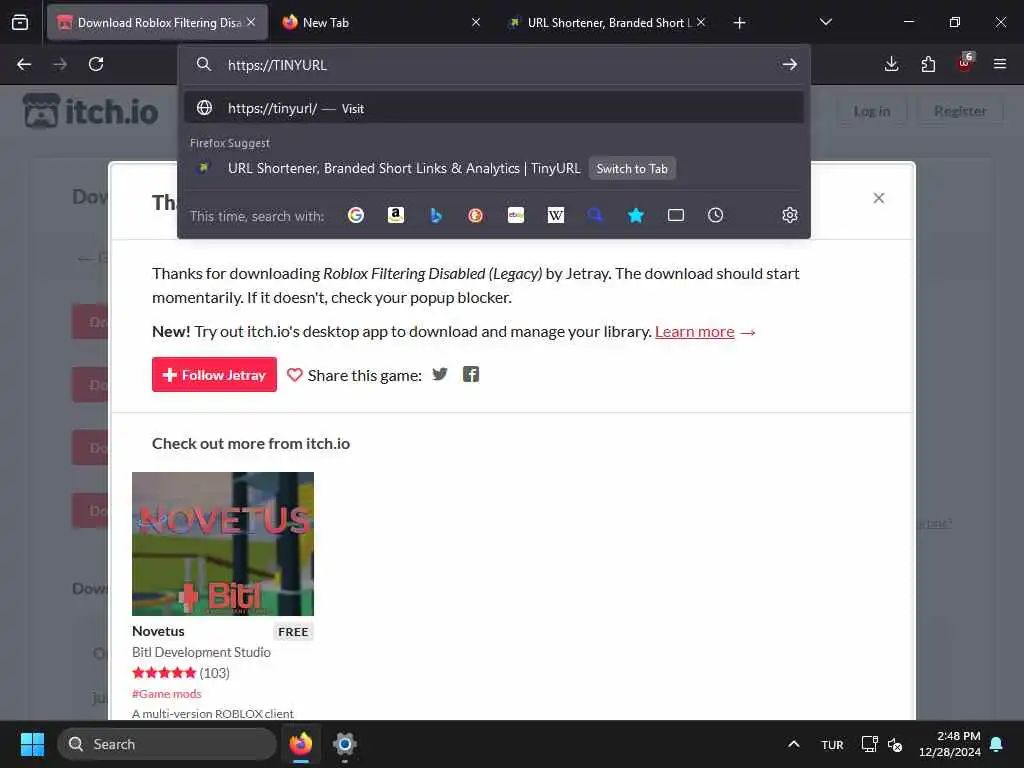The width and height of the screenshot is (1024, 768).
Task: Open the Novetus game thumbnail
Action: [223, 543]
